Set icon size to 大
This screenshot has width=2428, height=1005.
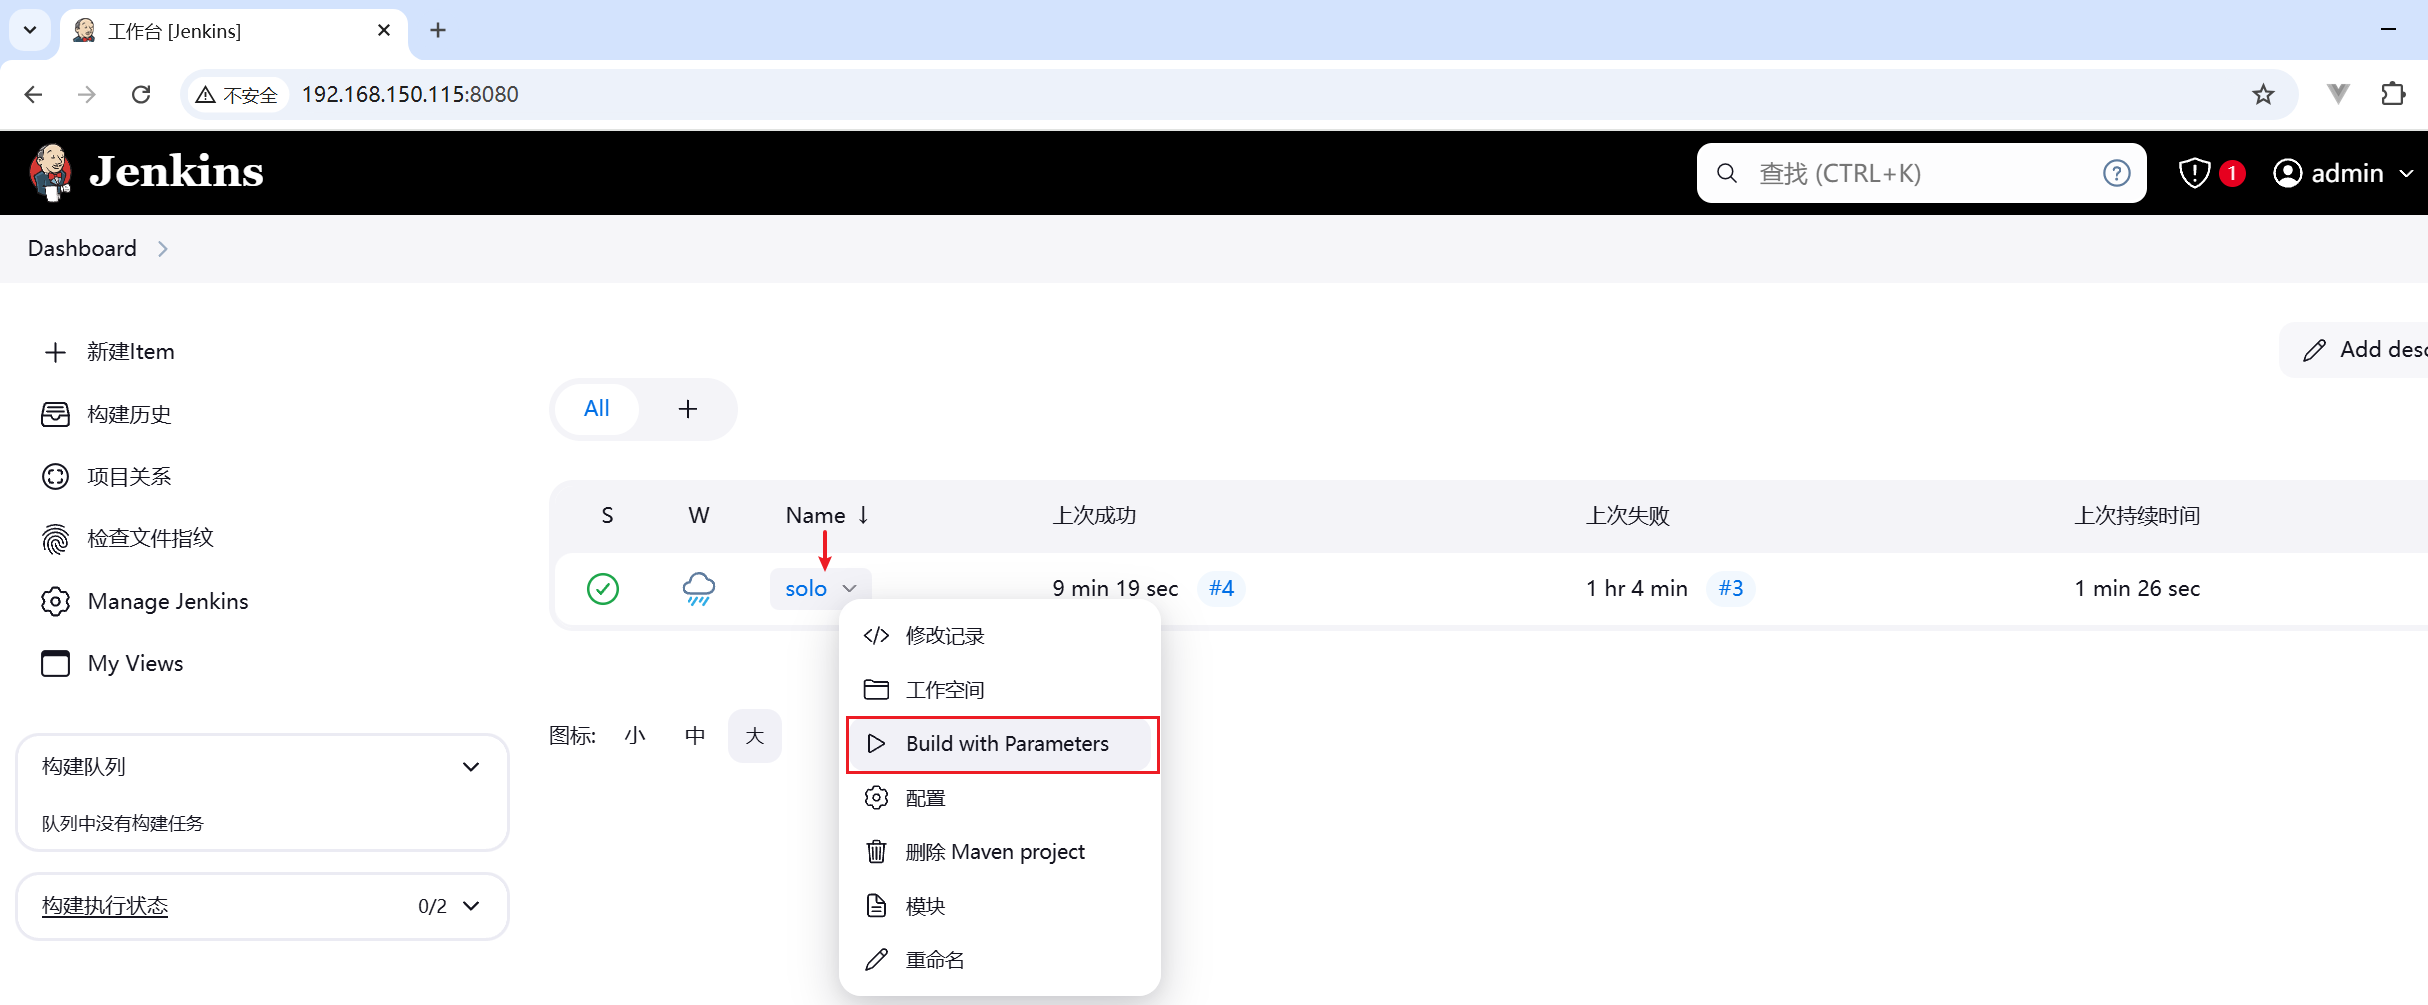(x=755, y=736)
